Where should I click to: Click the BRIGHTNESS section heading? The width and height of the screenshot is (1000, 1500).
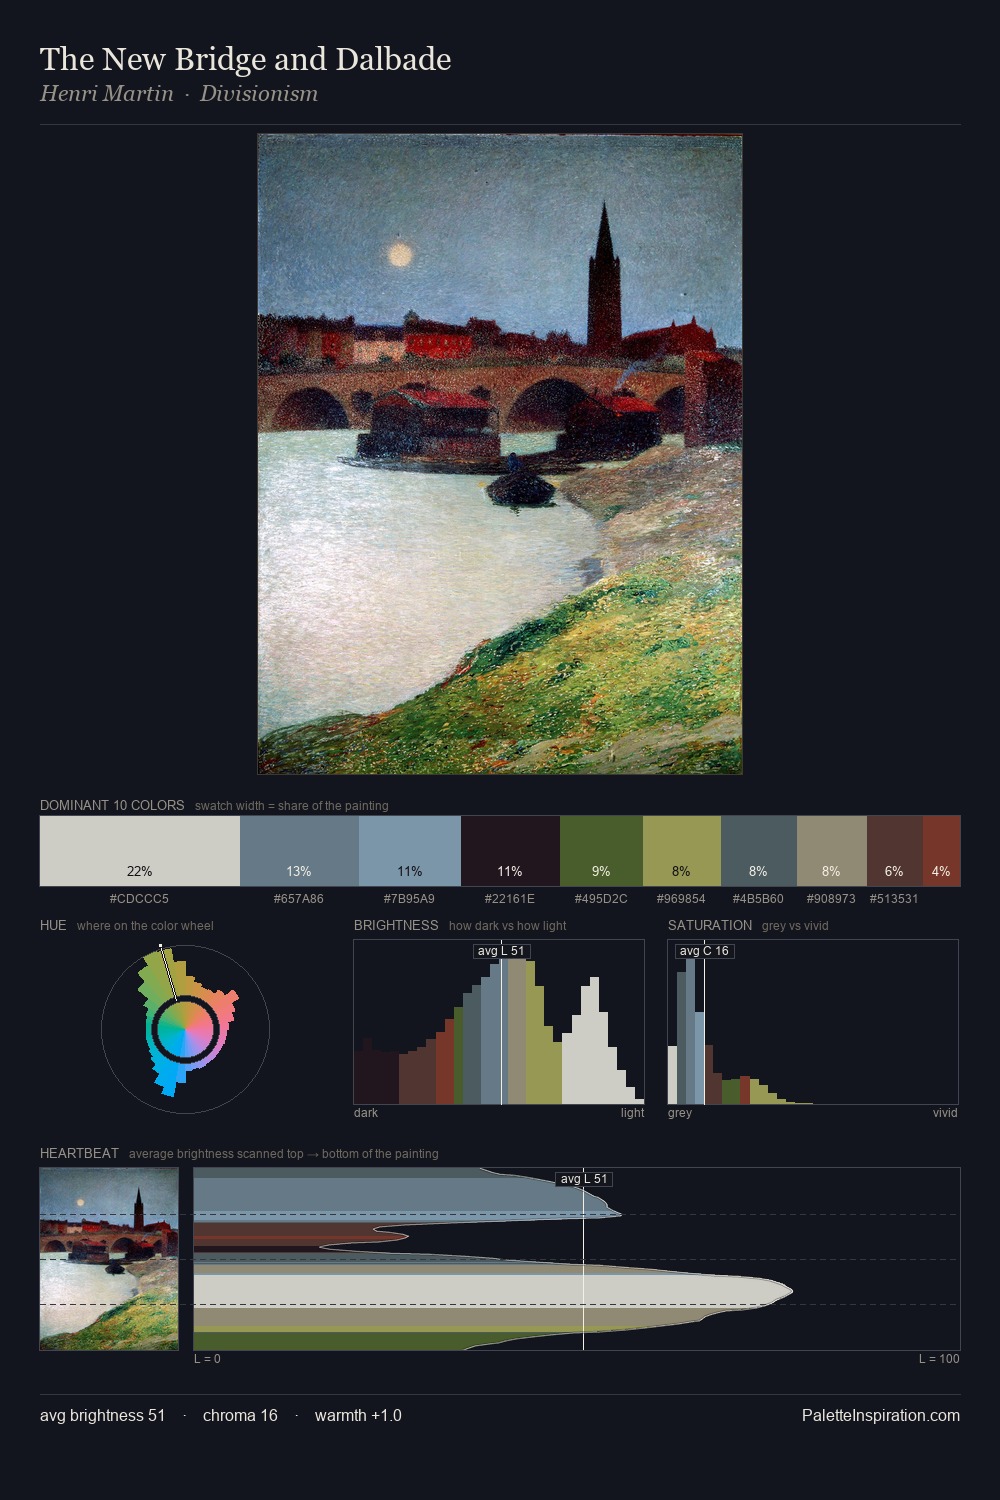coord(396,925)
